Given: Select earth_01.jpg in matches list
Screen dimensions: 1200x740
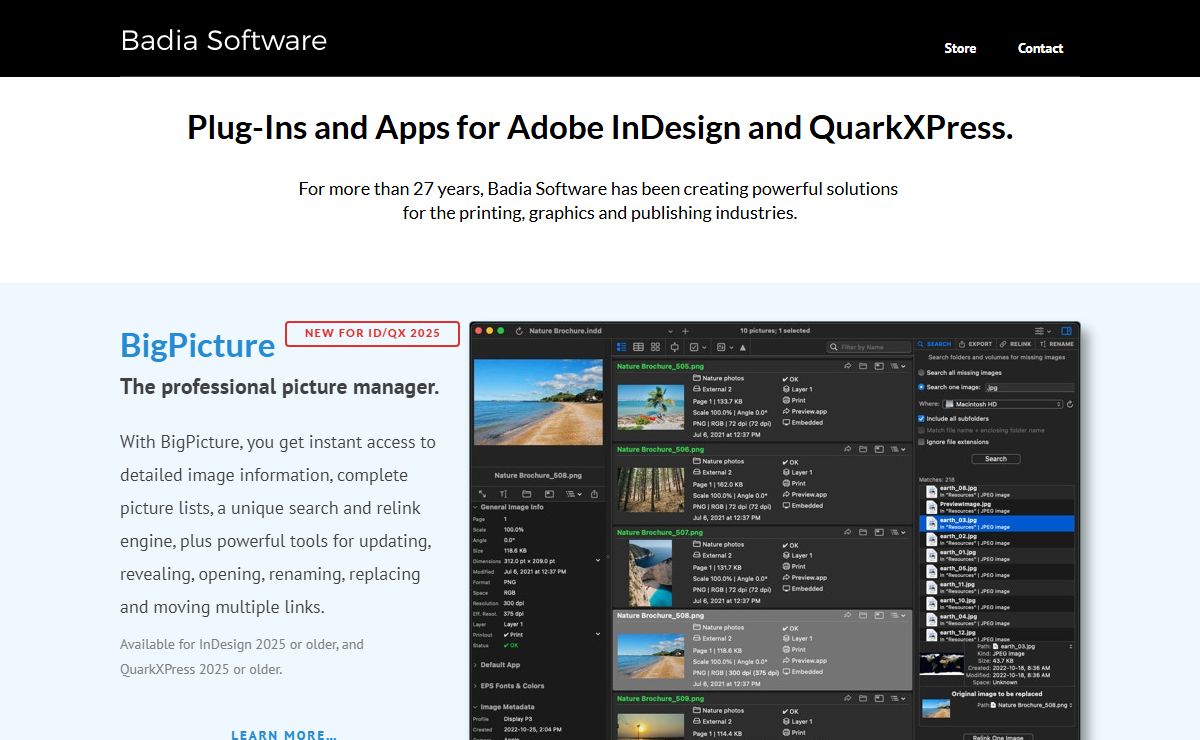Looking at the screenshot, I should pyautogui.click(x=997, y=556).
